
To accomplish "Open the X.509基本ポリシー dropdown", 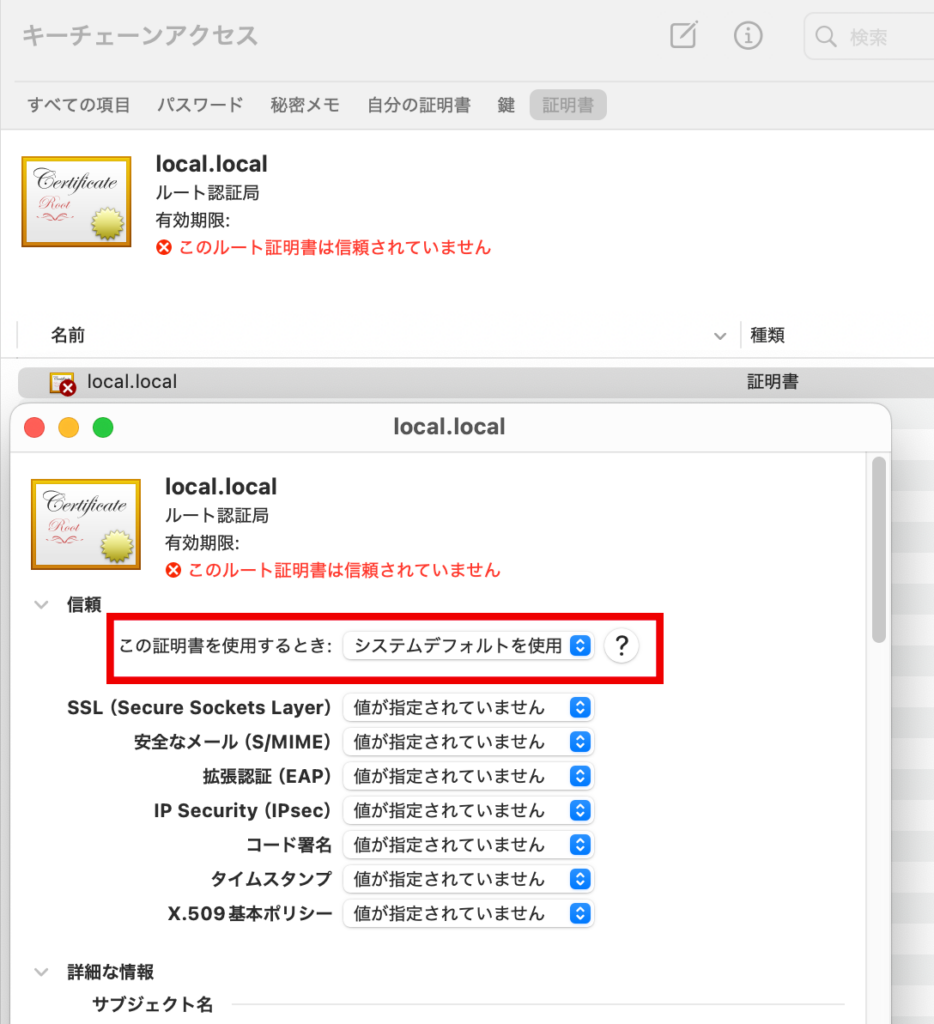I will (x=468, y=913).
